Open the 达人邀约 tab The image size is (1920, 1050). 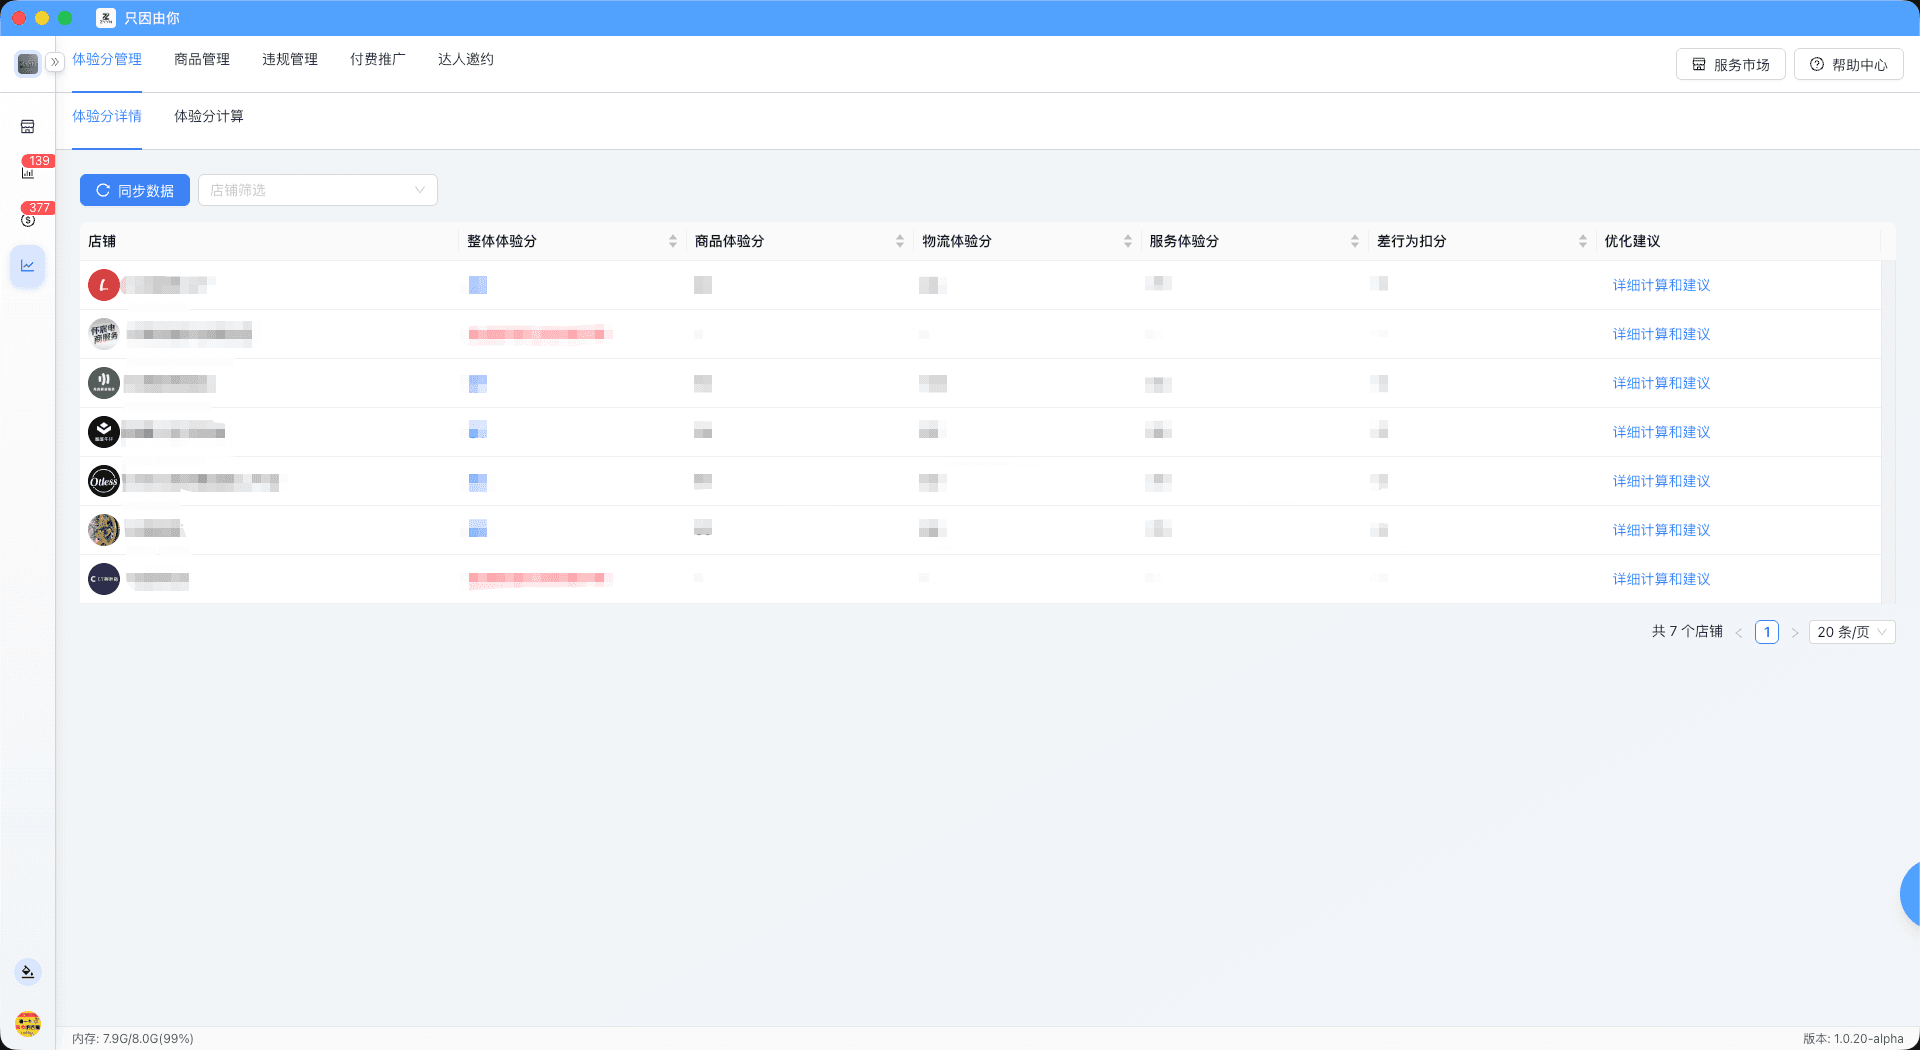coord(466,60)
